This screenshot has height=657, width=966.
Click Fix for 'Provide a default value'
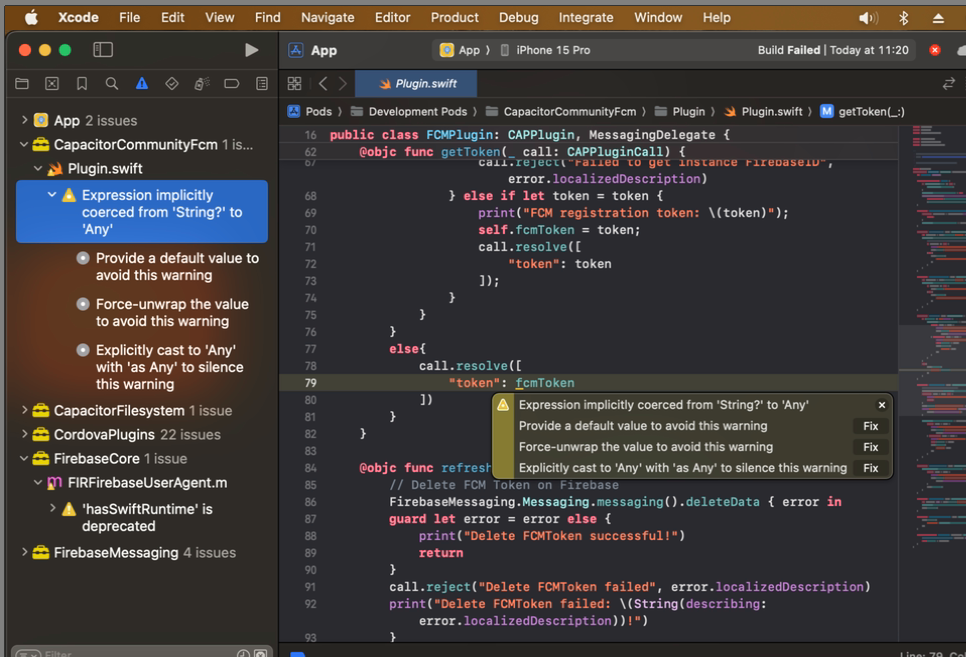(871, 426)
